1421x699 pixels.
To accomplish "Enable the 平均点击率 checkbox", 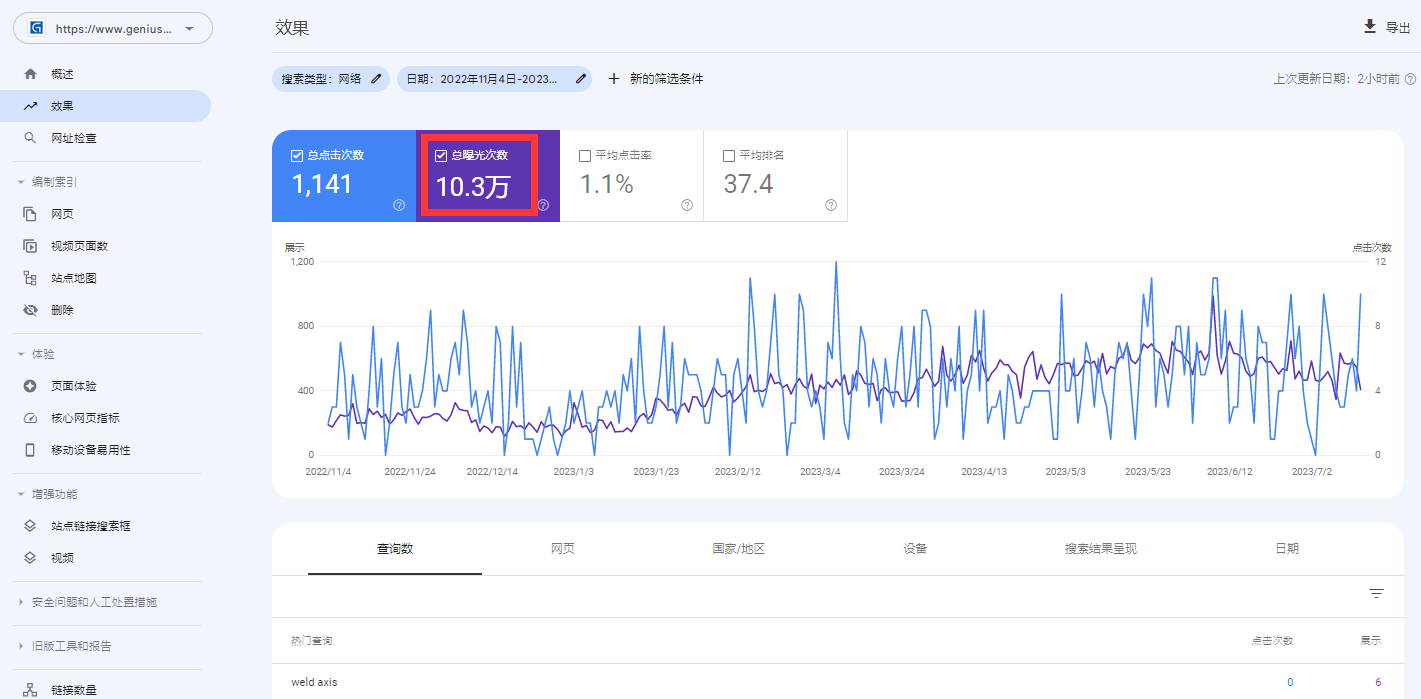I will tap(585, 156).
